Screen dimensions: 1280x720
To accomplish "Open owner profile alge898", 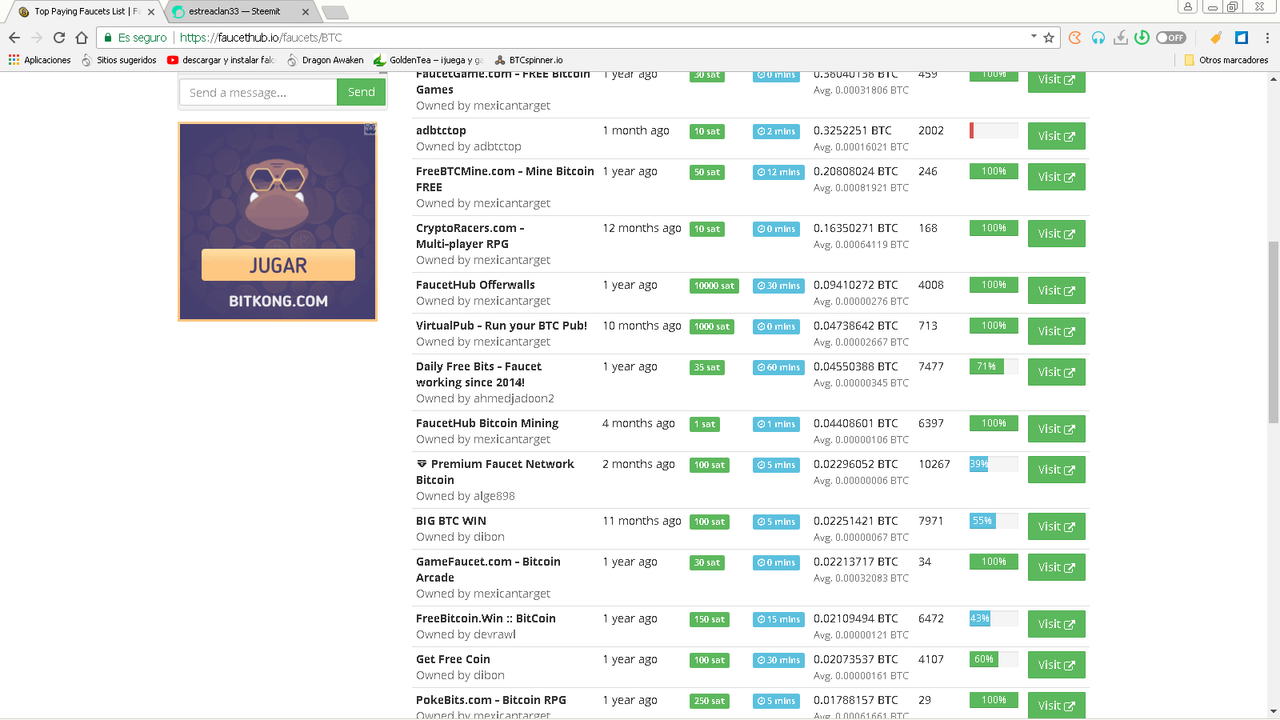I will coord(494,496).
